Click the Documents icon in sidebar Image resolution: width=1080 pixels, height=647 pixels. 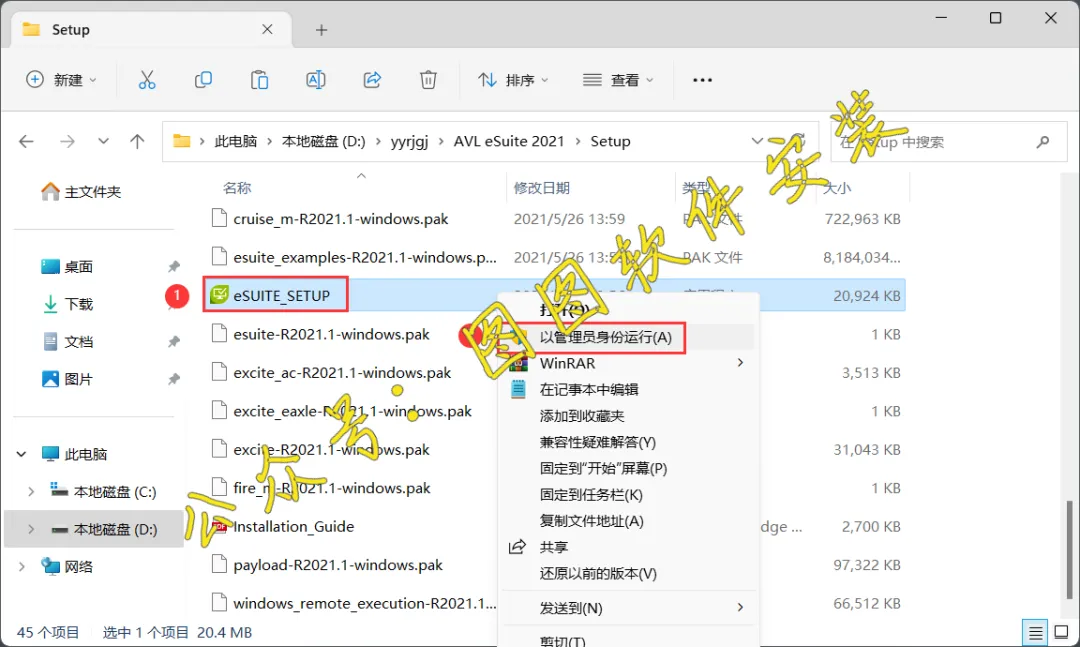50,342
